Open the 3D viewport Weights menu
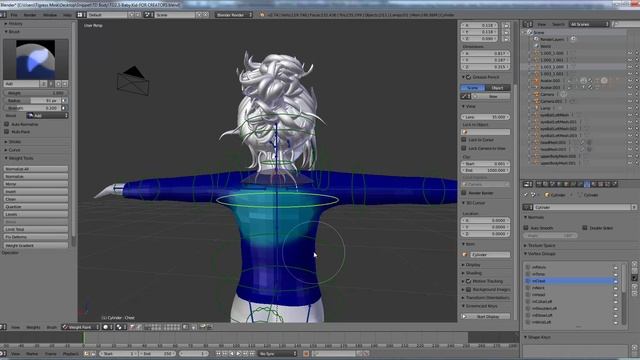 point(33,327)
